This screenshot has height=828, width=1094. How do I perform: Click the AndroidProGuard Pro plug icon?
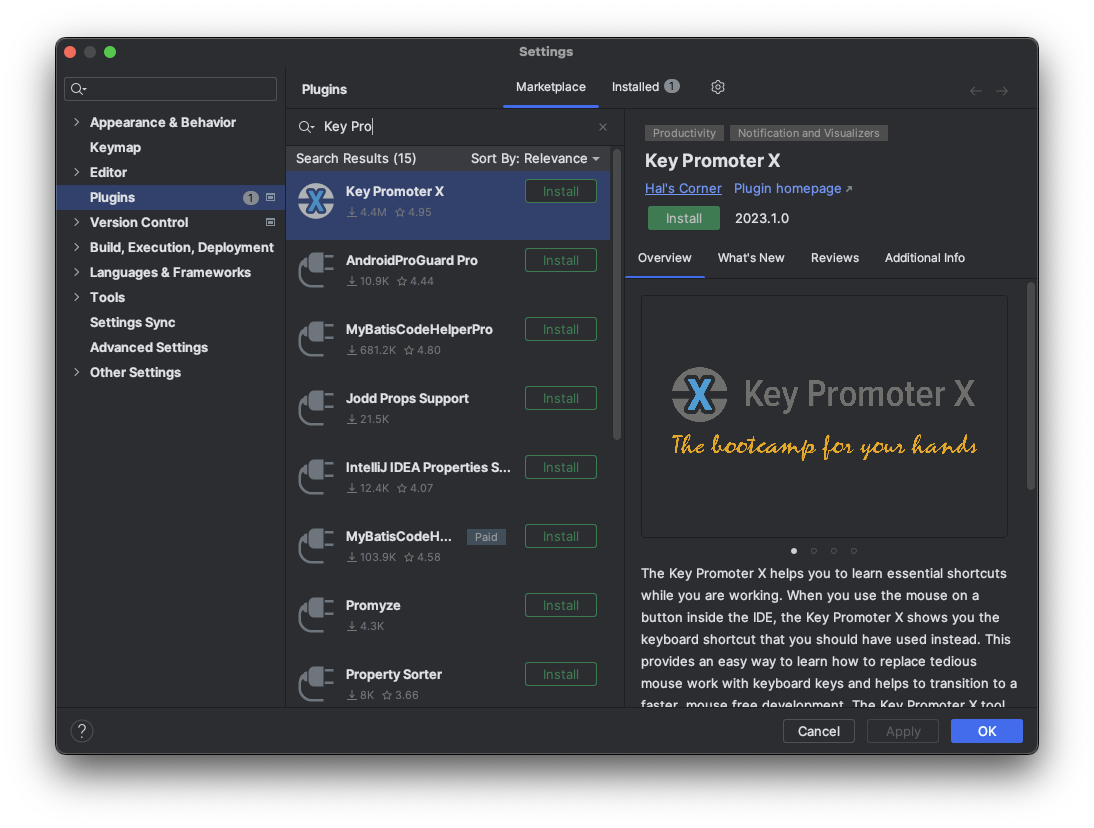tap(316, 270)
